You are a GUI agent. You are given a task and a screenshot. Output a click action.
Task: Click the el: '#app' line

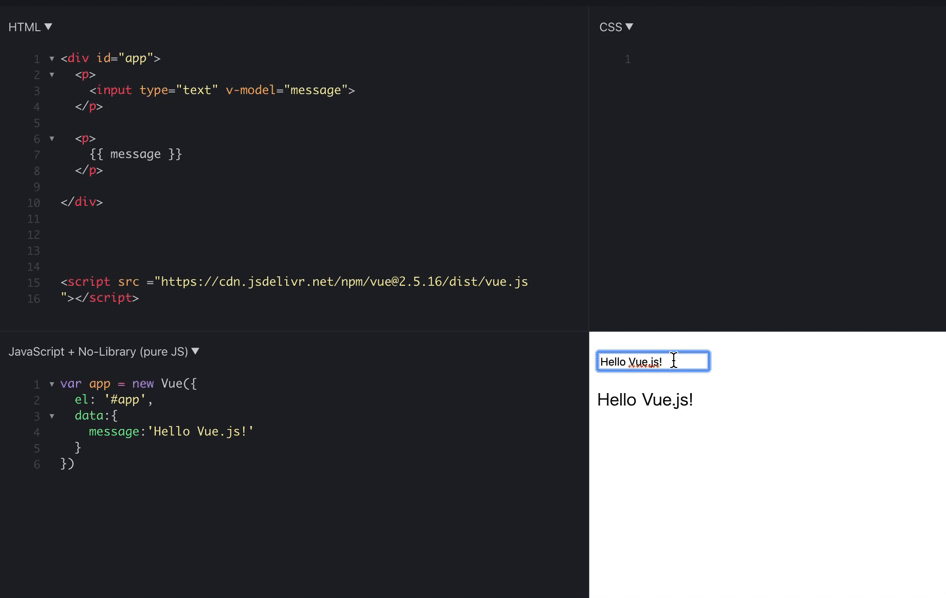(113, 399)
